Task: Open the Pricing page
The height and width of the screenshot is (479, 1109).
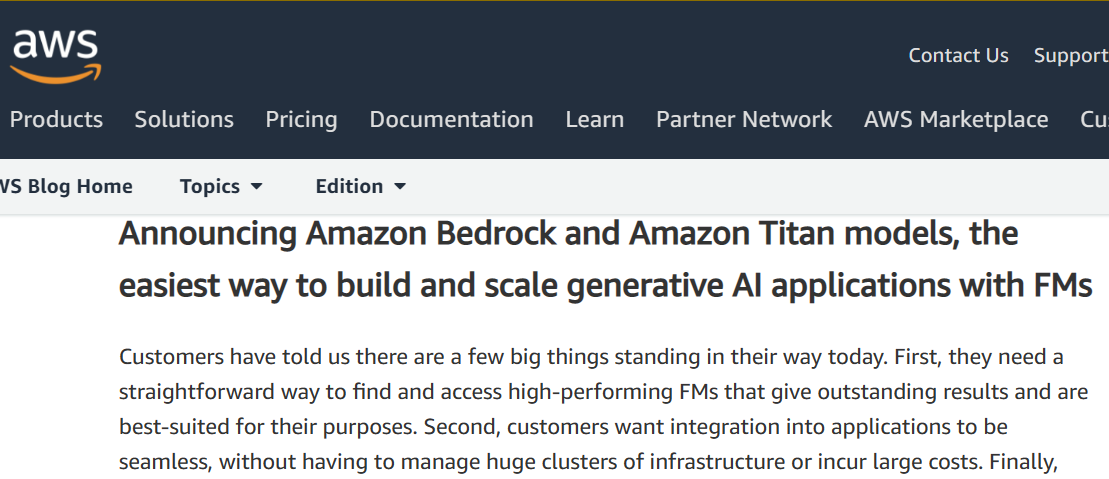Action: (x=301, y=120)
